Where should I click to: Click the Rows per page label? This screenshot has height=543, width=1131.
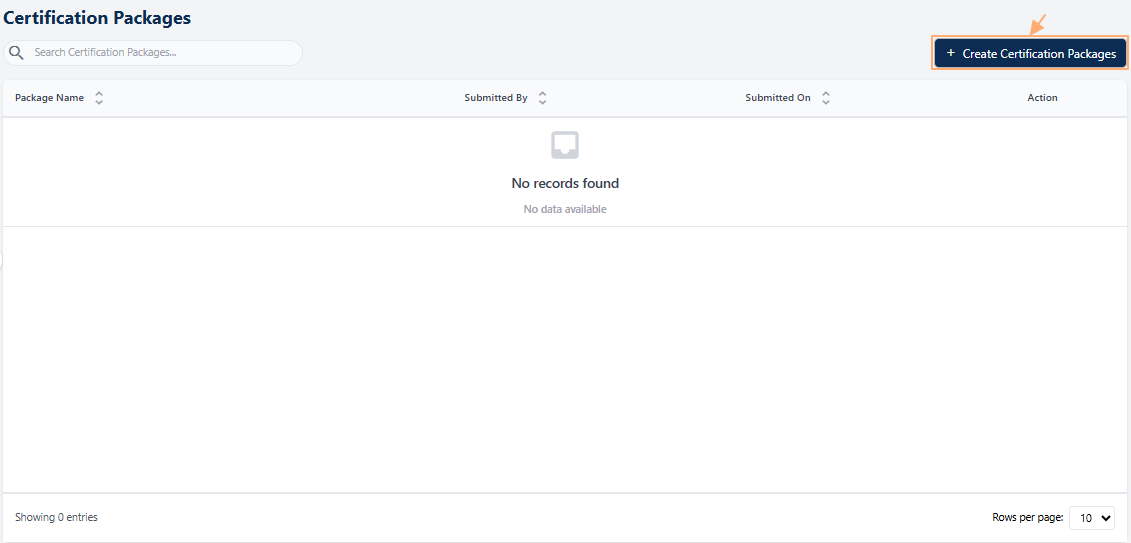pos(1027,517)
